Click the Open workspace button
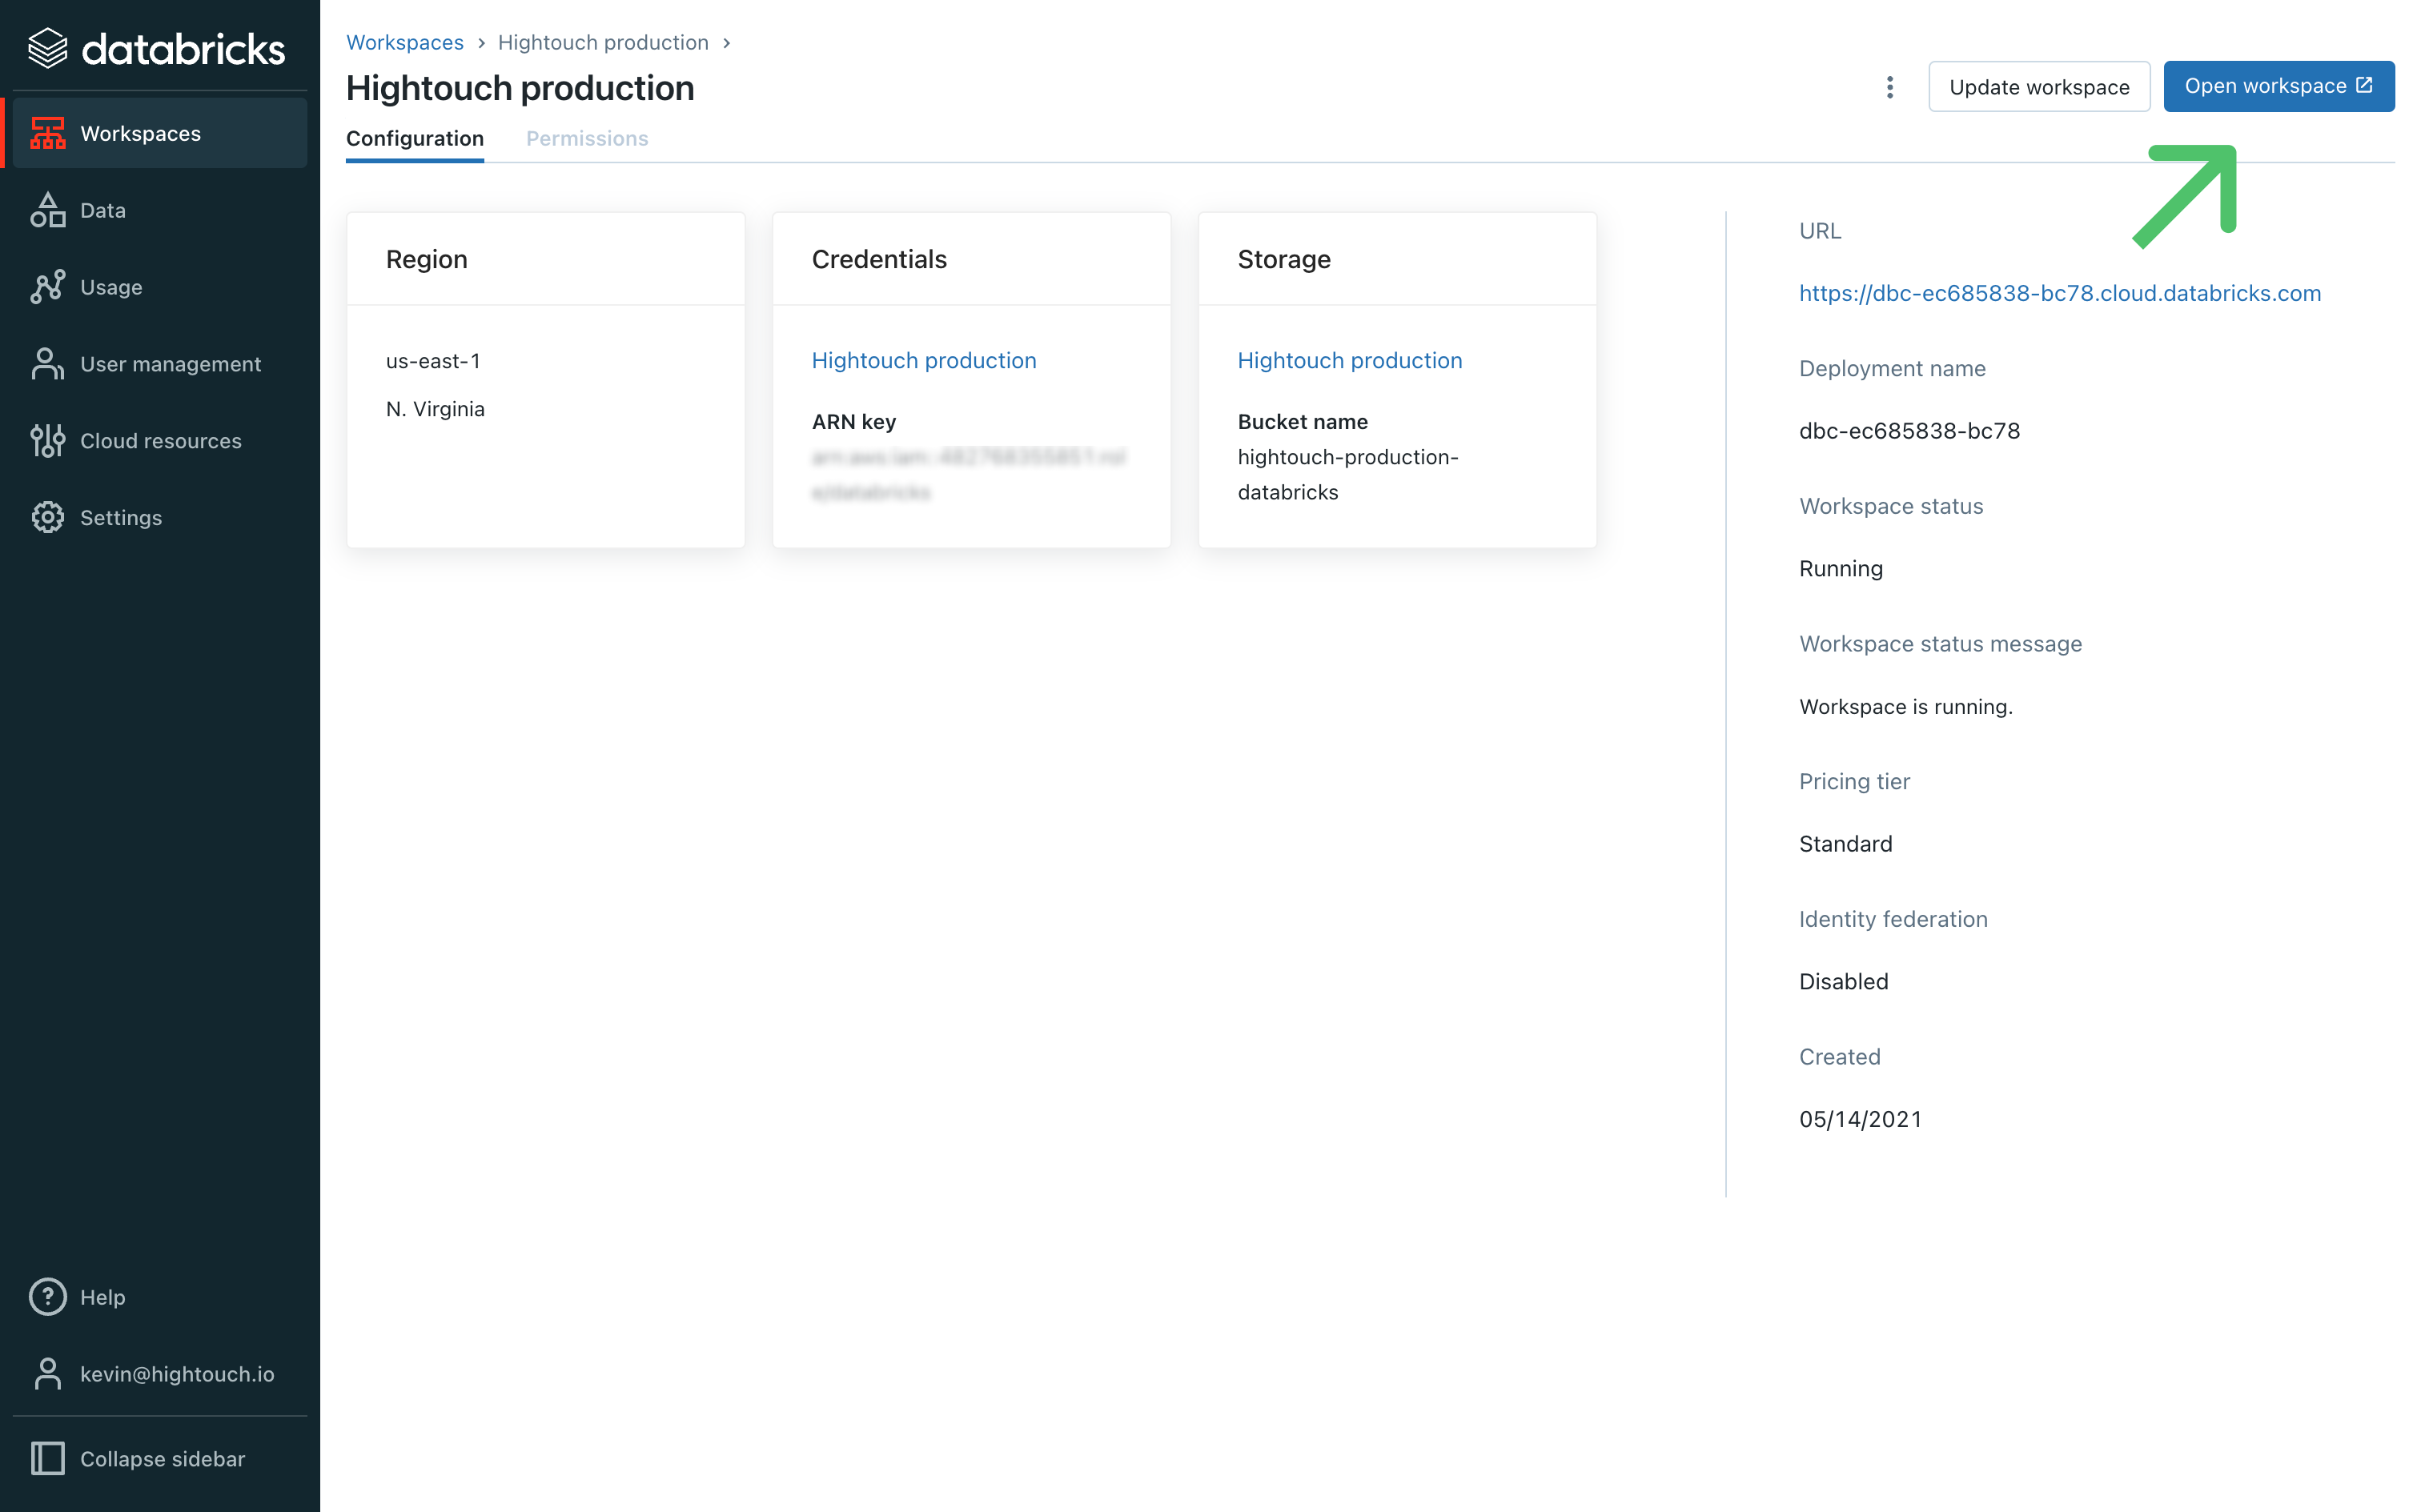This screenshot has height=1512, width=2421. 2278,86
